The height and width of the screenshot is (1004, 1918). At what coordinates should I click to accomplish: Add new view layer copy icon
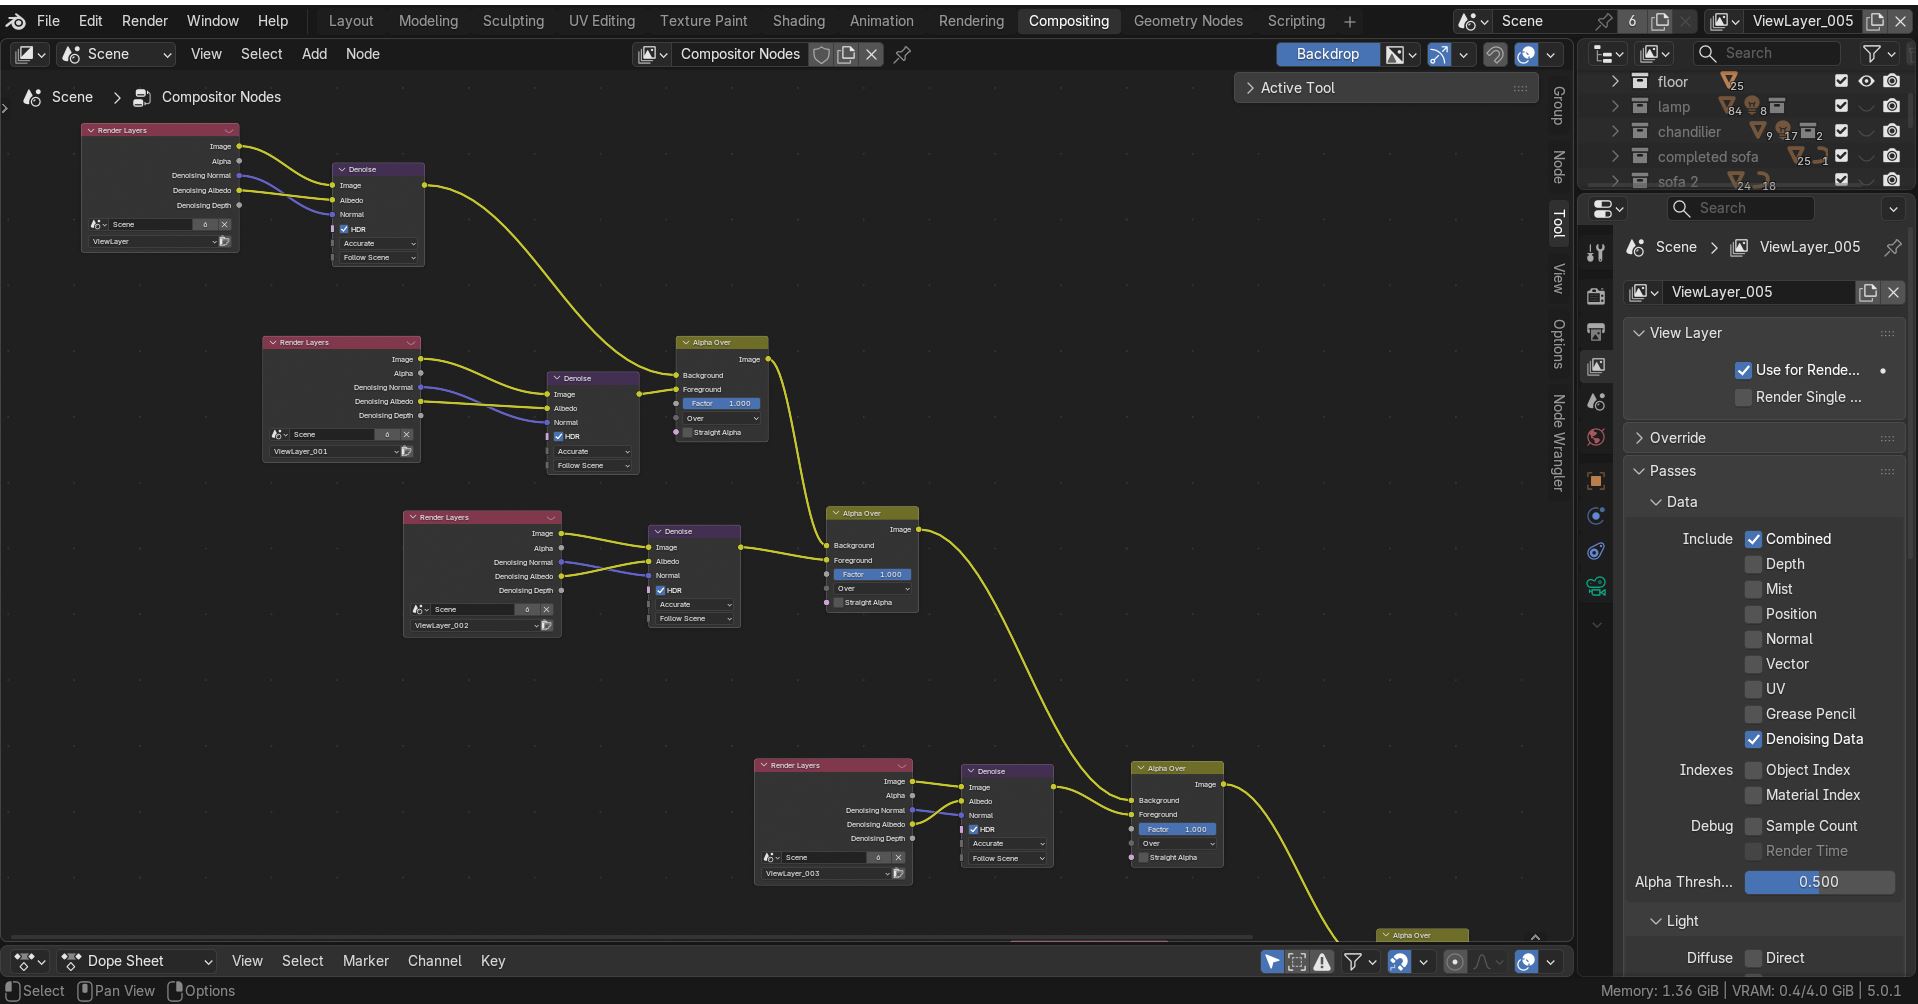(x=1868, y=292)
